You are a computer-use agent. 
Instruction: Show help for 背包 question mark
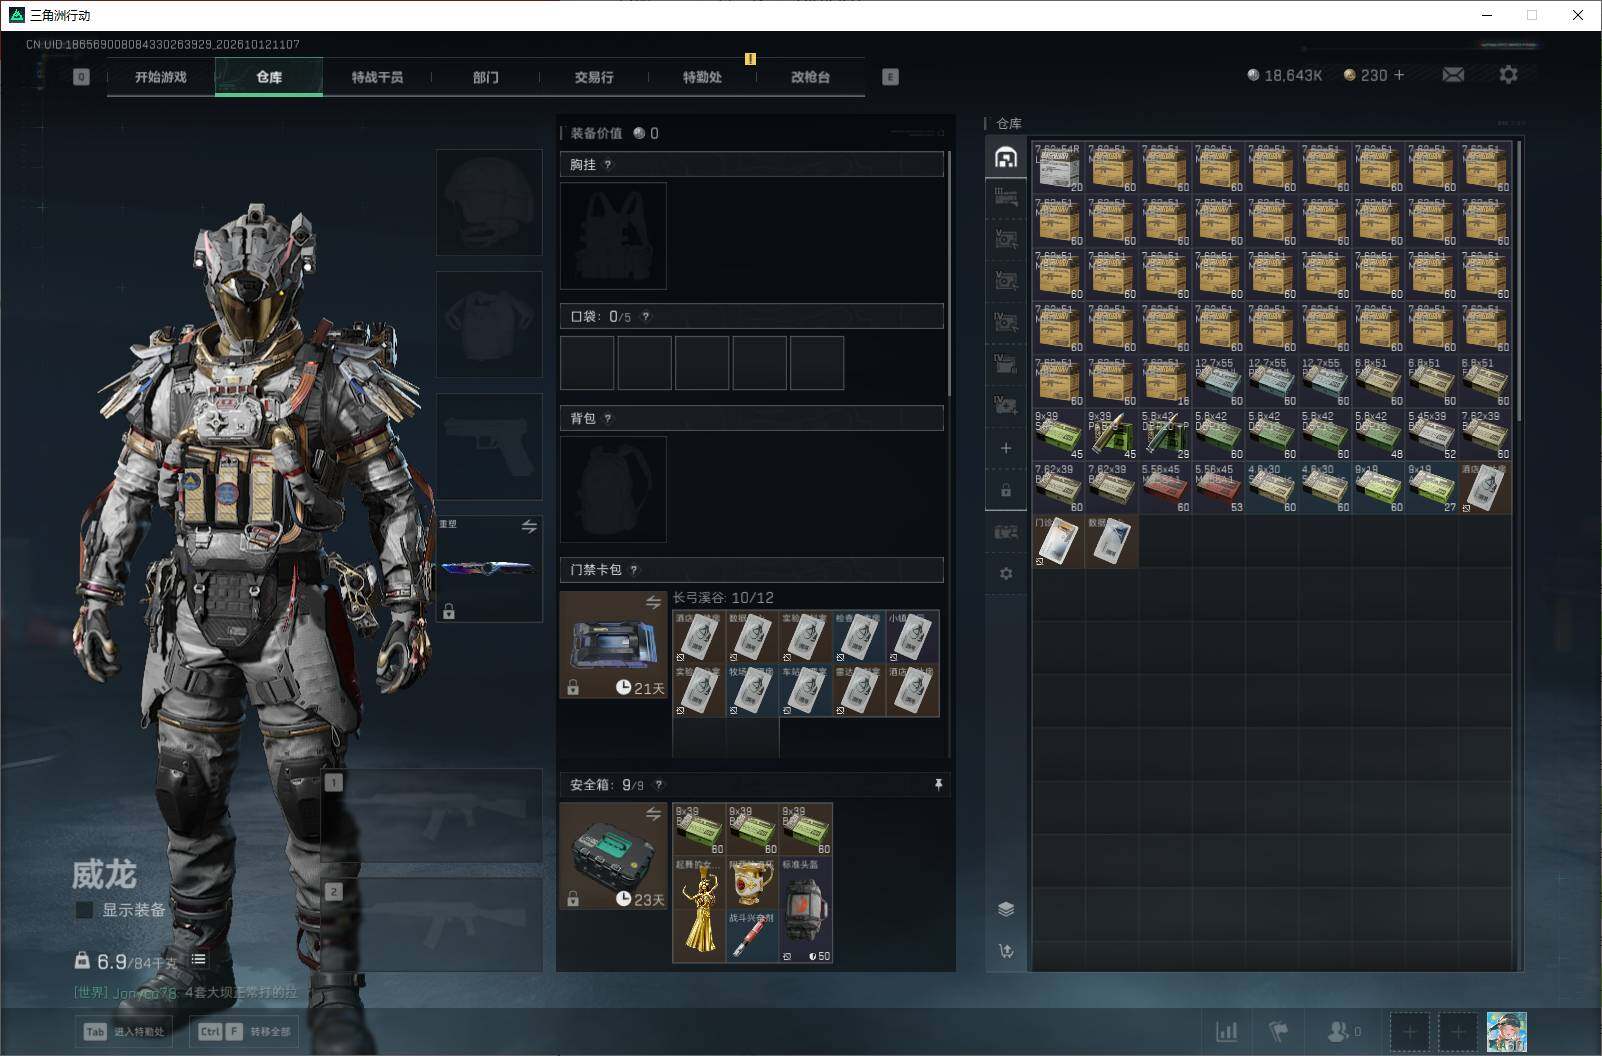[x=608, y=419]
